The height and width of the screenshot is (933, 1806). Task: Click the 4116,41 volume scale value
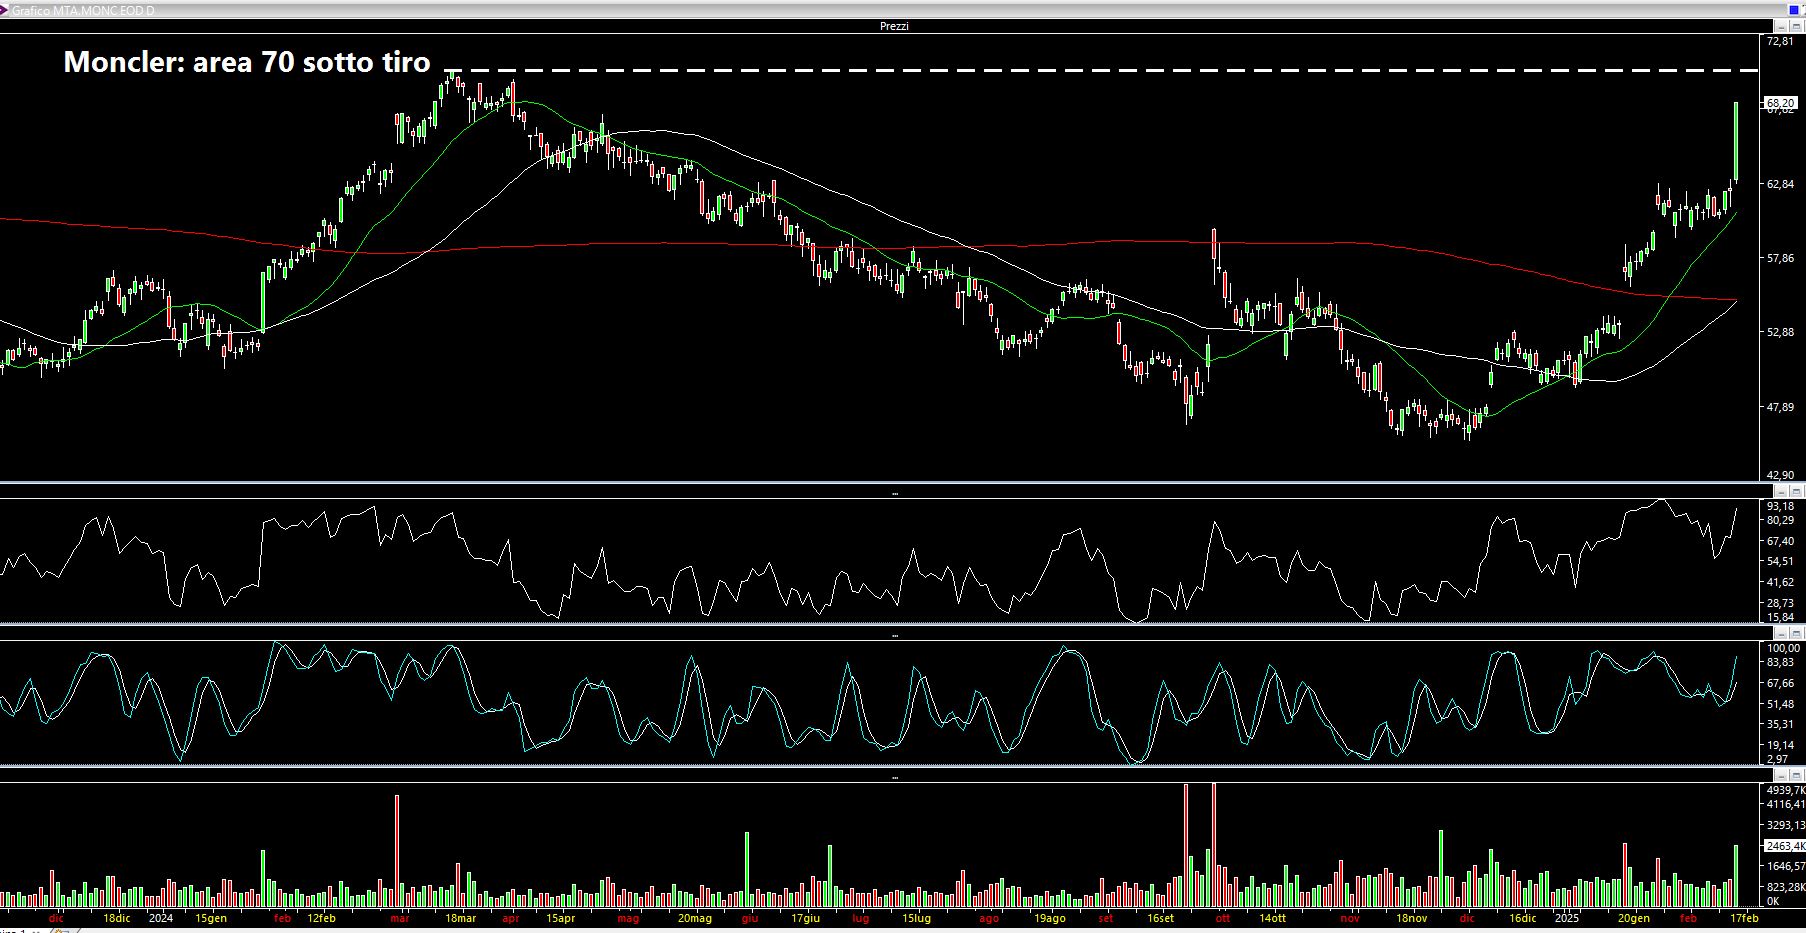pos(1785,804)
